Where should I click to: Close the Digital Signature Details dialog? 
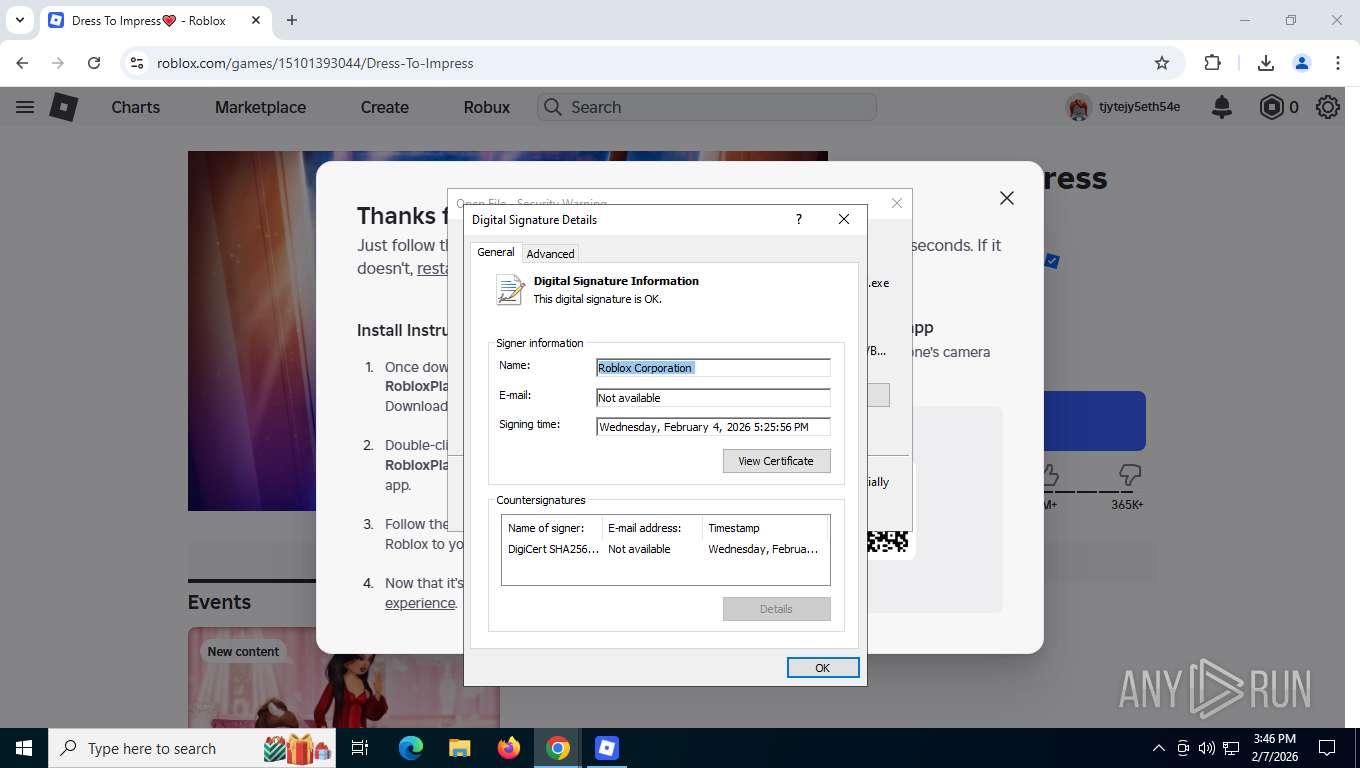coord(844,219)
